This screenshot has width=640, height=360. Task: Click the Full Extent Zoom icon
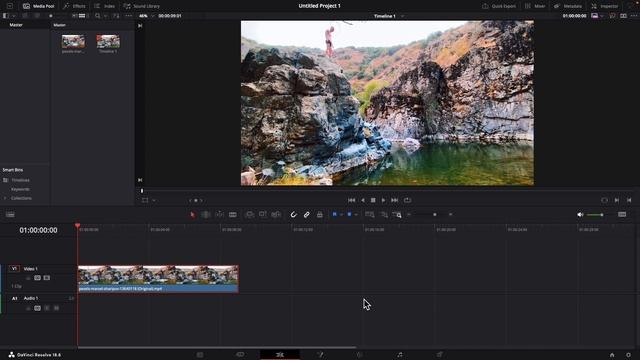pyautogui.click(x=370, y=215)
